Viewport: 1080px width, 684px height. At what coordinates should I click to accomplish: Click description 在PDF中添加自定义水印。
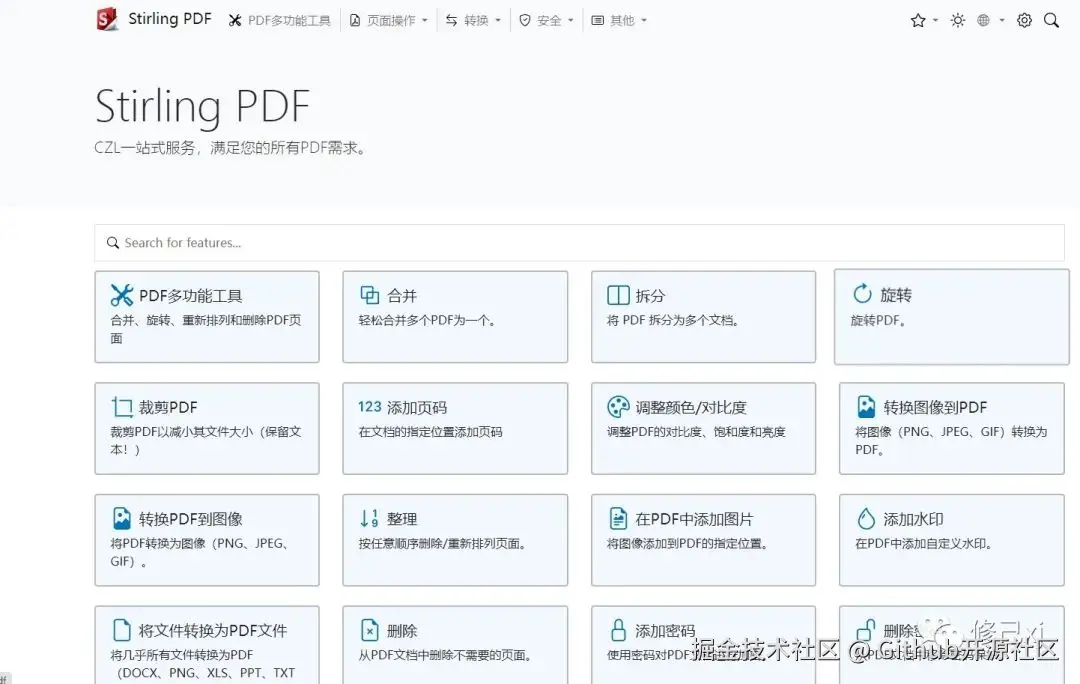tap(924, 543)
